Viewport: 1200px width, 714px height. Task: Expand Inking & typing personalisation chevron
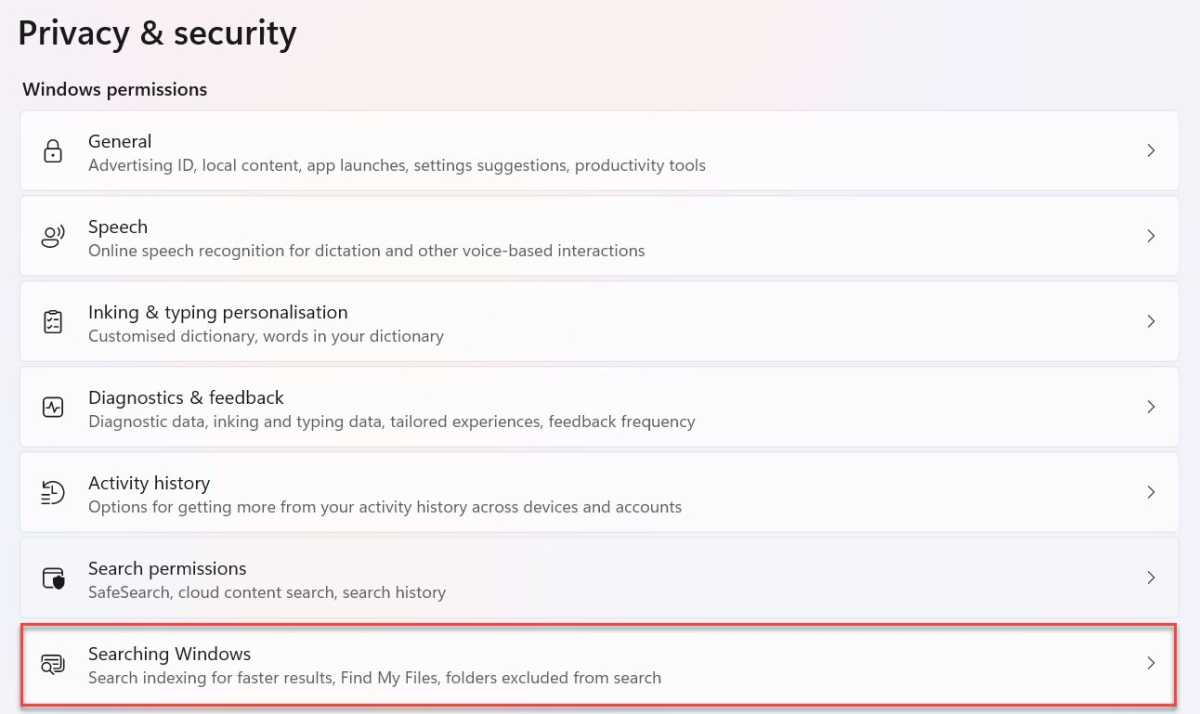pos(1151,322)
